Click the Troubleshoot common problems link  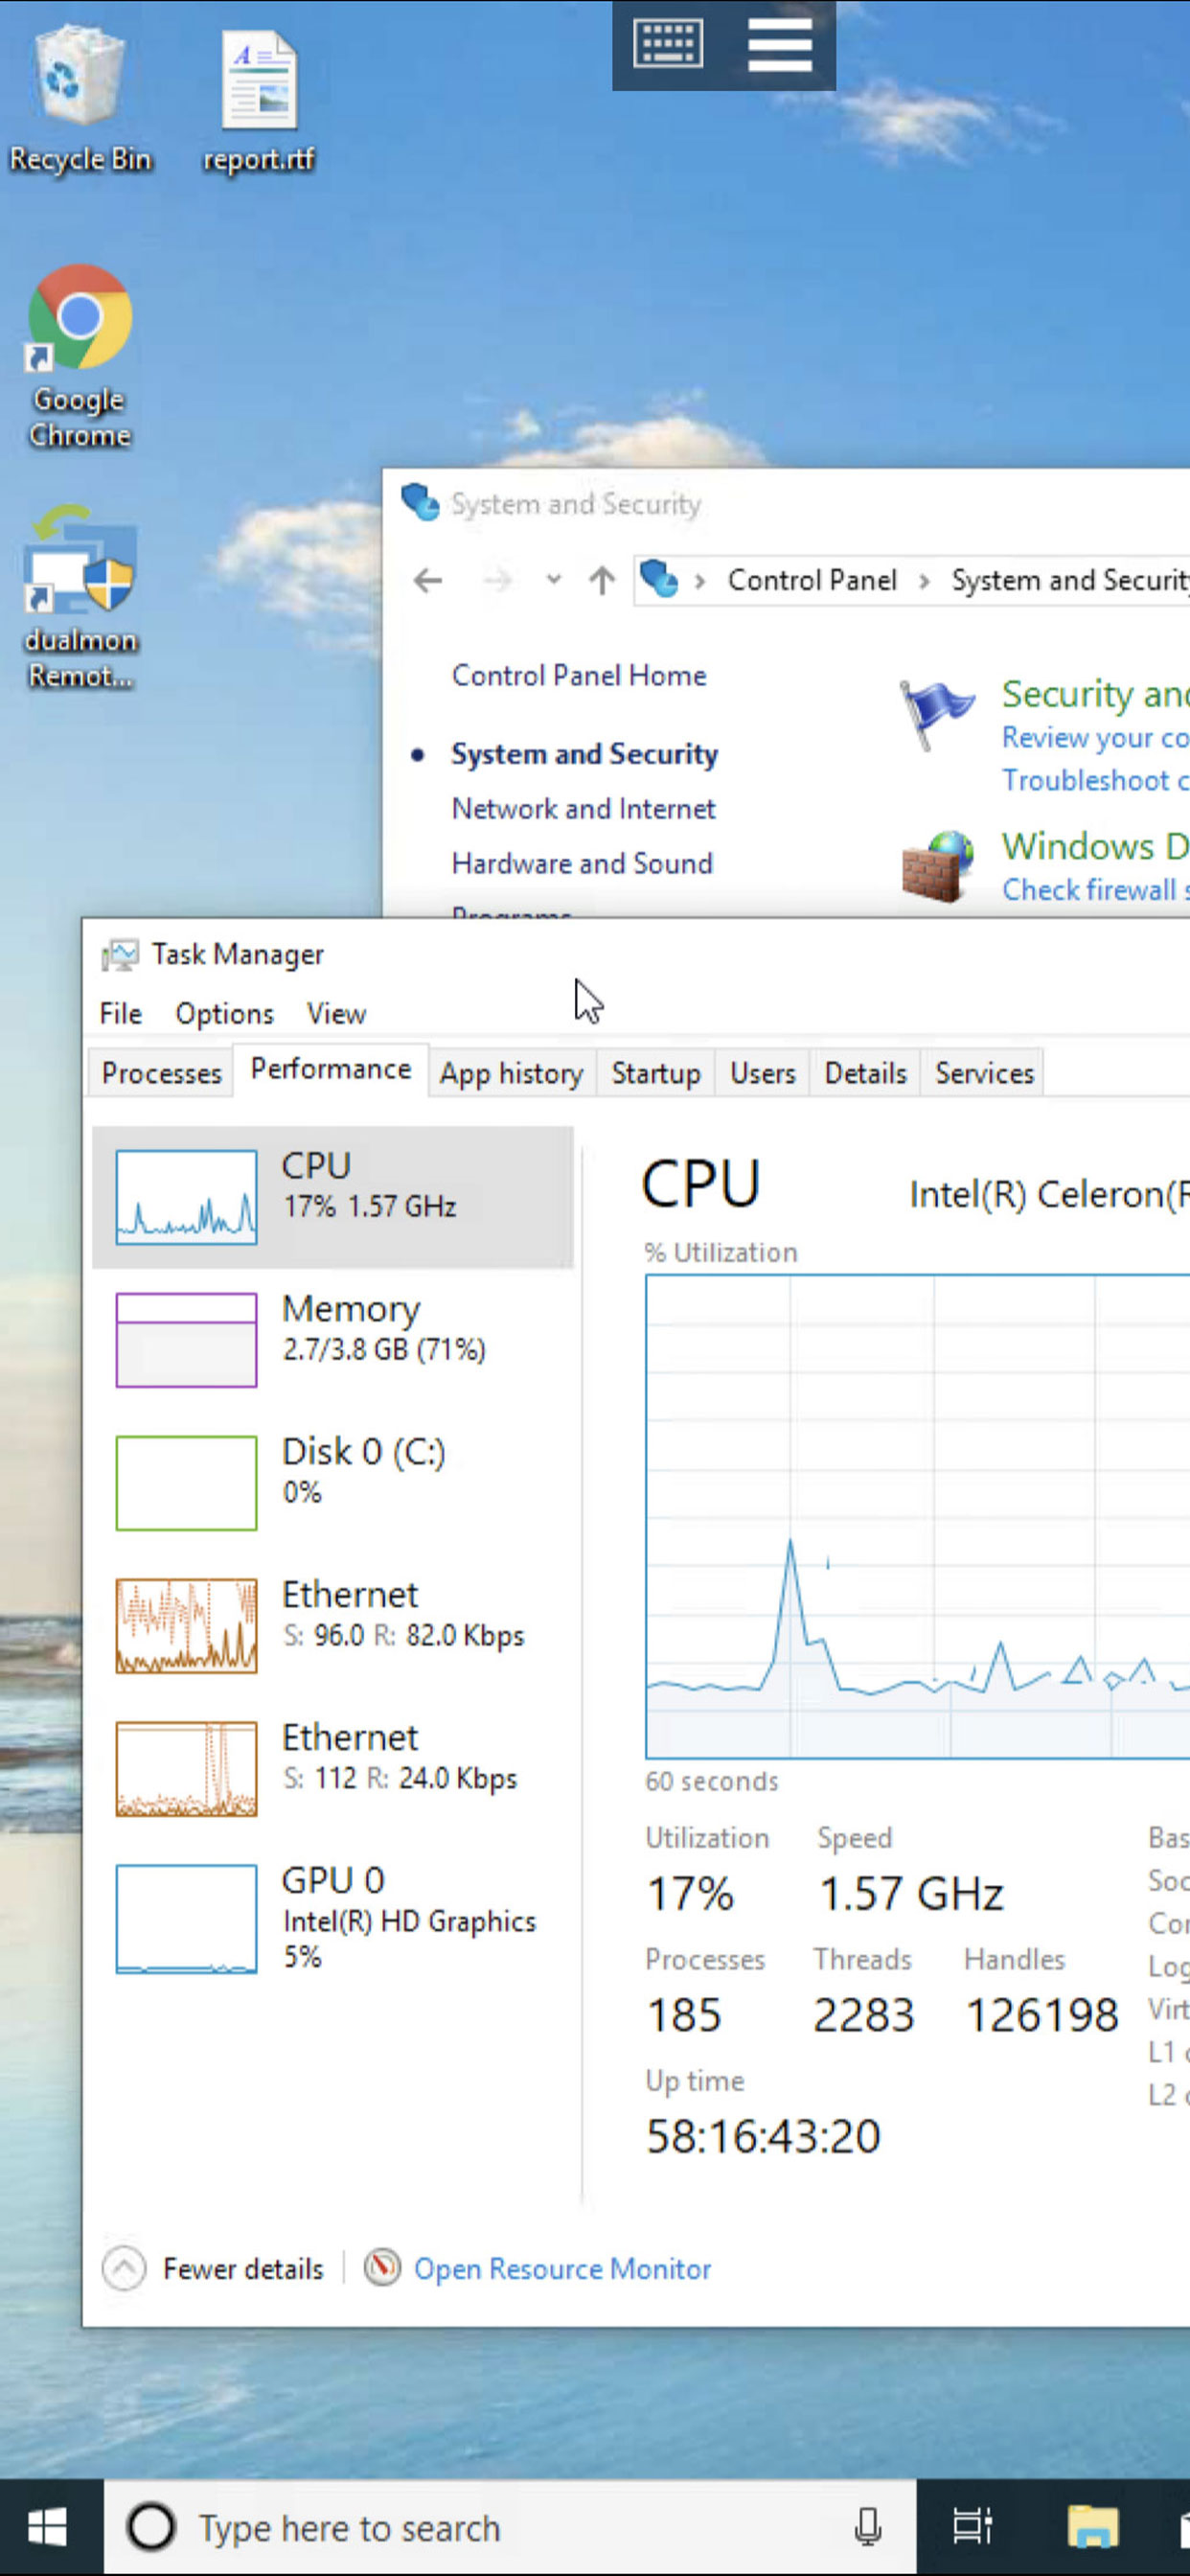pos(1096,780)
